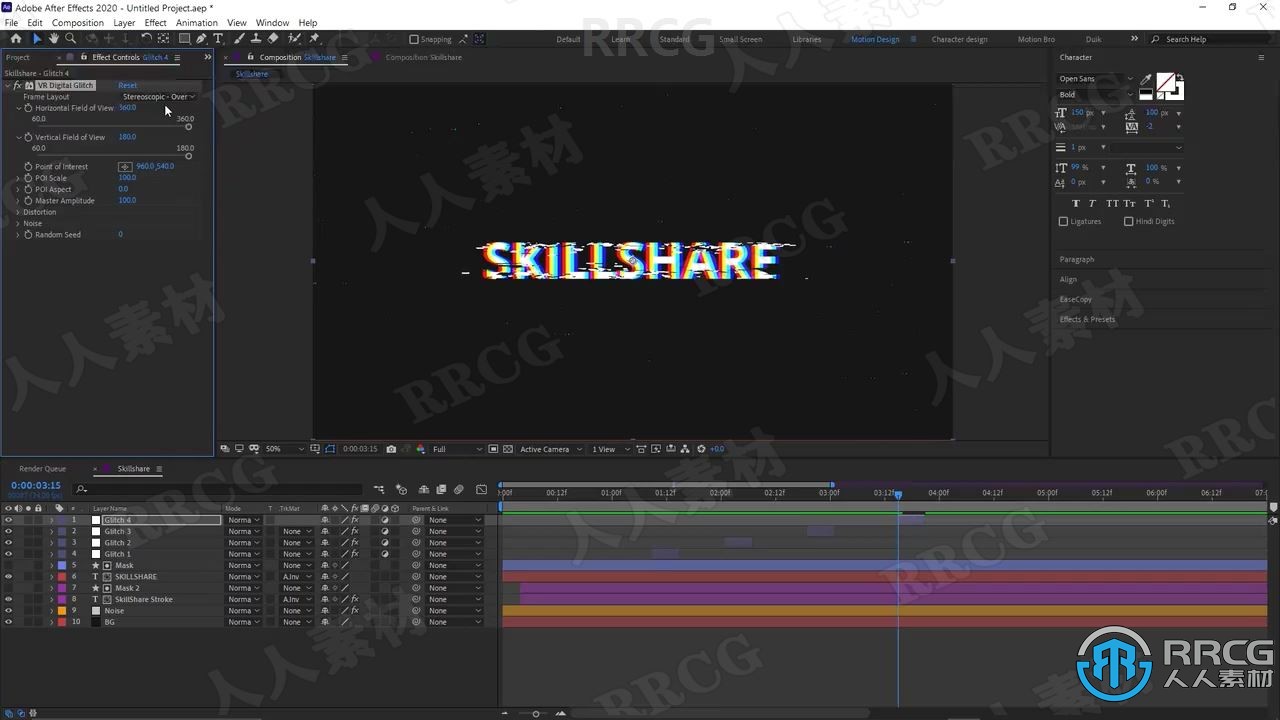The height and width of the screenshot is (720, 1280).
Task: Select the Roto Brush tool
Action: click(x=295, y=39)
